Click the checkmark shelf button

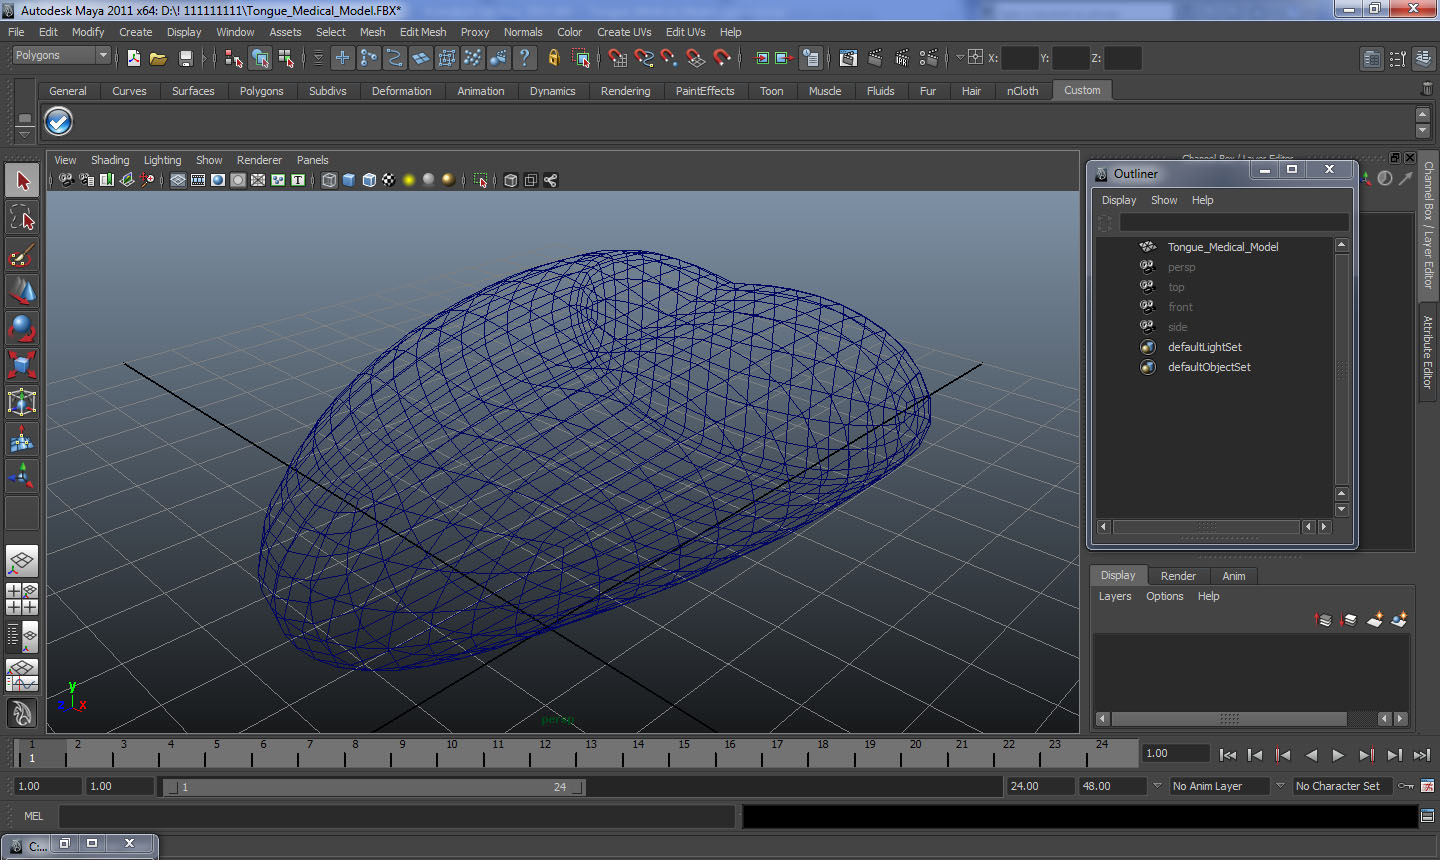[58, 122]
